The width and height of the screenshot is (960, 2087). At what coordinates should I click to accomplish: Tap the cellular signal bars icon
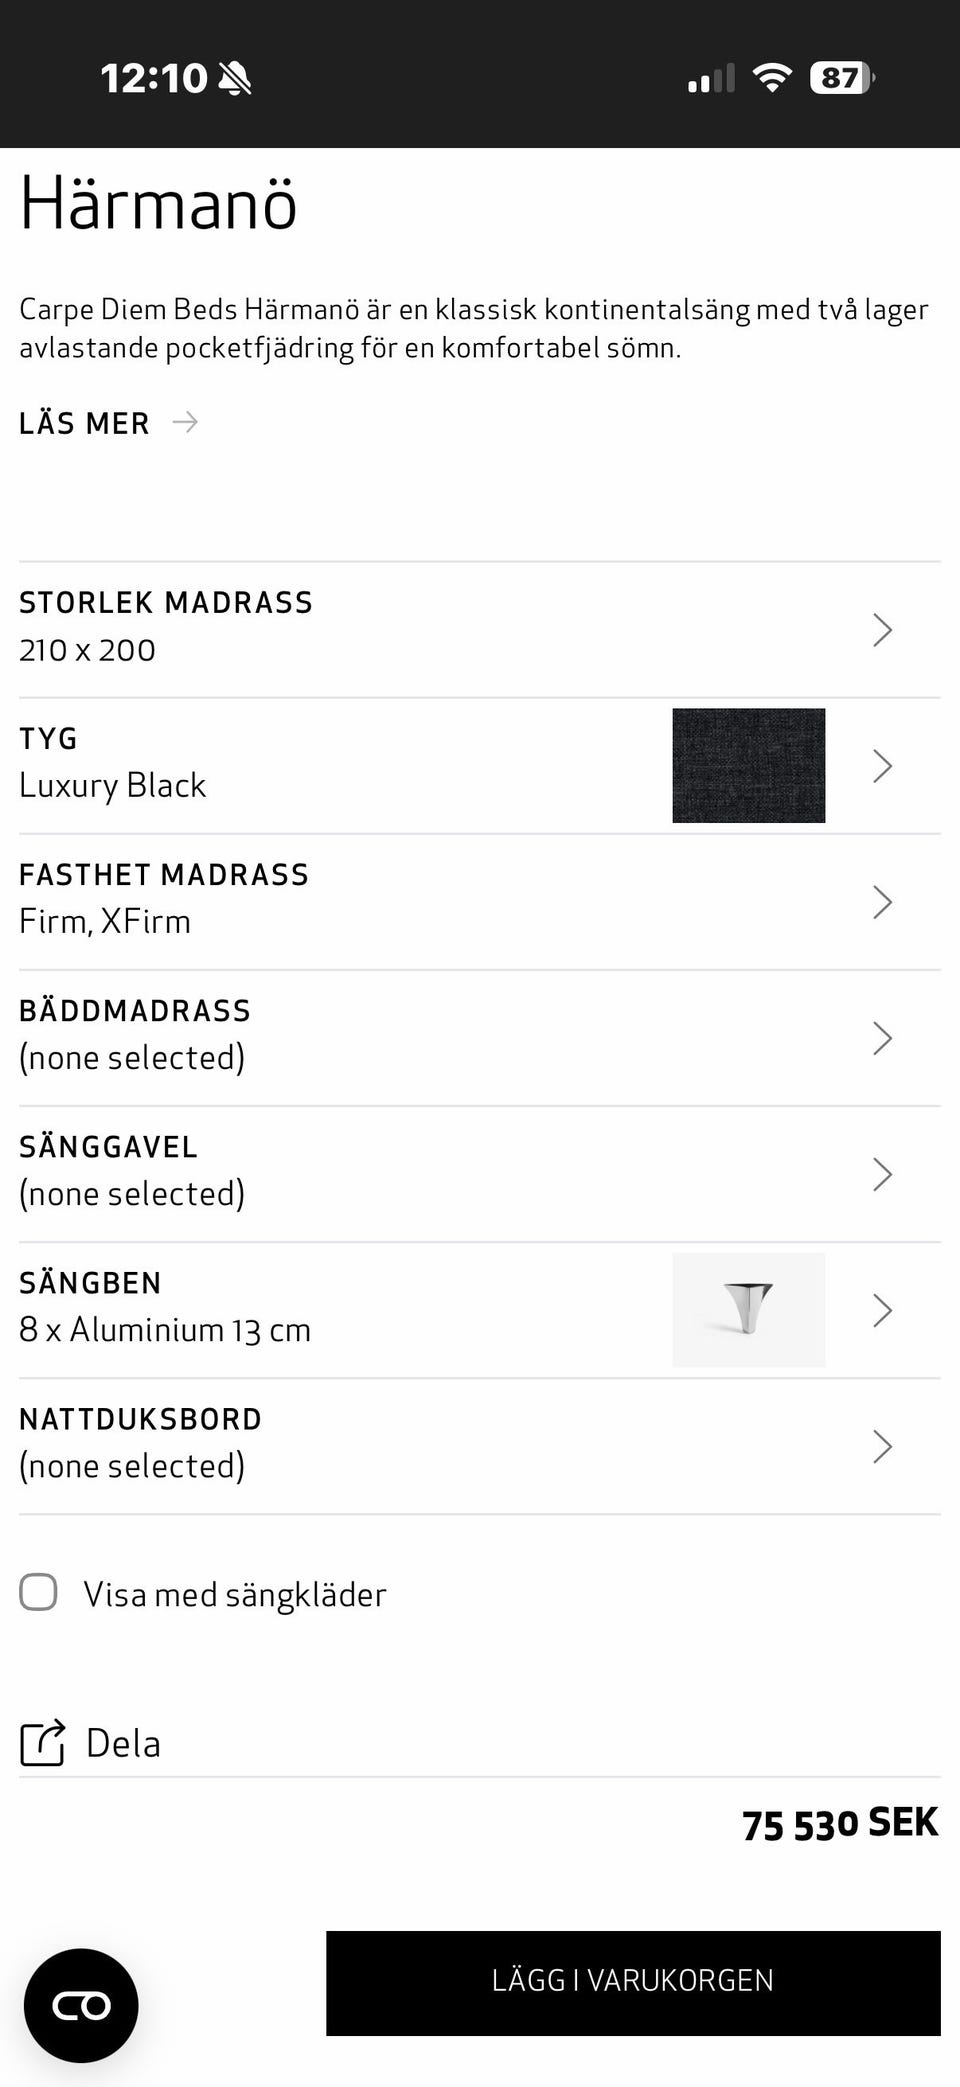(x=711, y=78)
